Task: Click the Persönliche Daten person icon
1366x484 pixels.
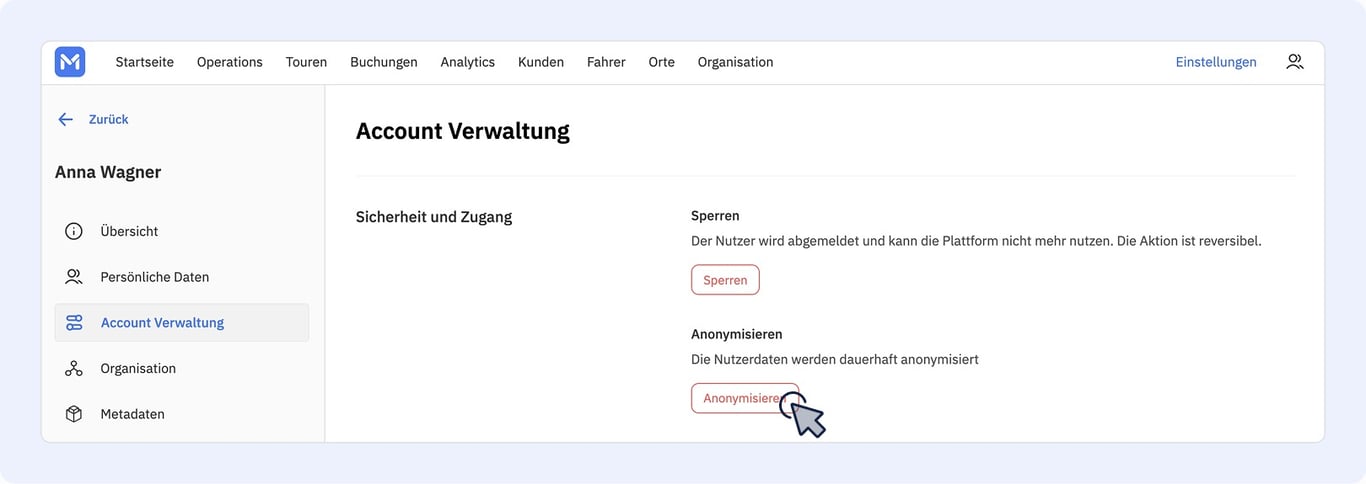Action: [x=74, y=277]
